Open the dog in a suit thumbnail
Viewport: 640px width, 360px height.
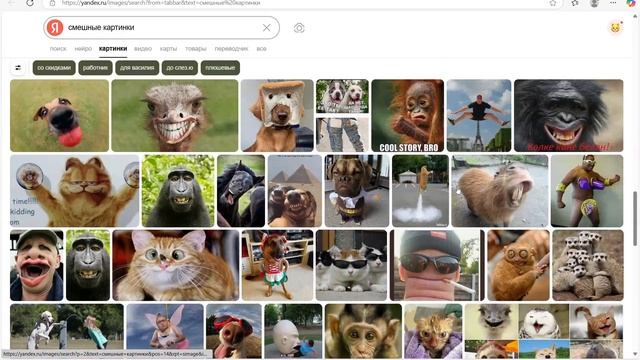pyautogui.click(x=357, y=191)
